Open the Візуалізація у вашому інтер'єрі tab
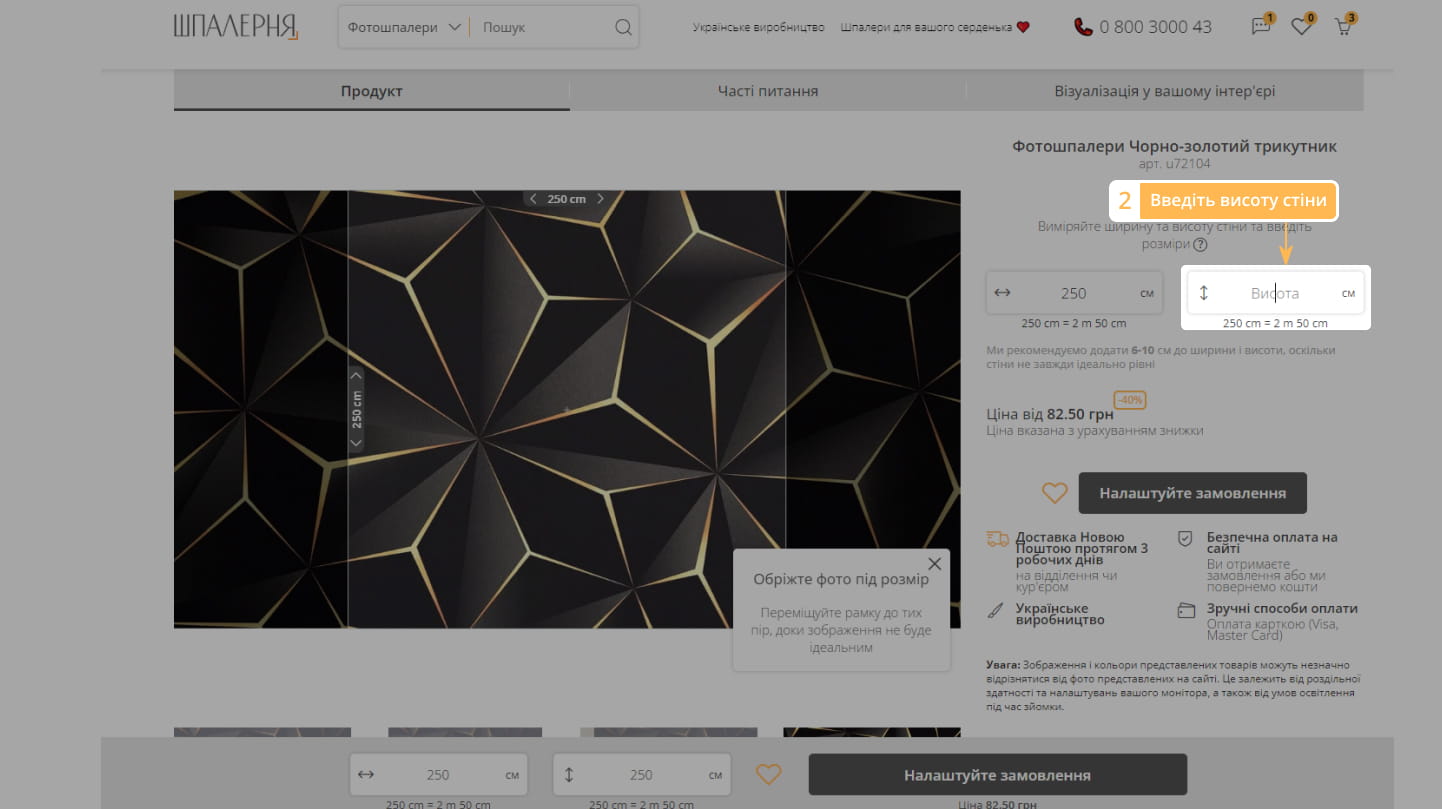The width and height of the screenshot is (1442, 809). (1164, 91)
